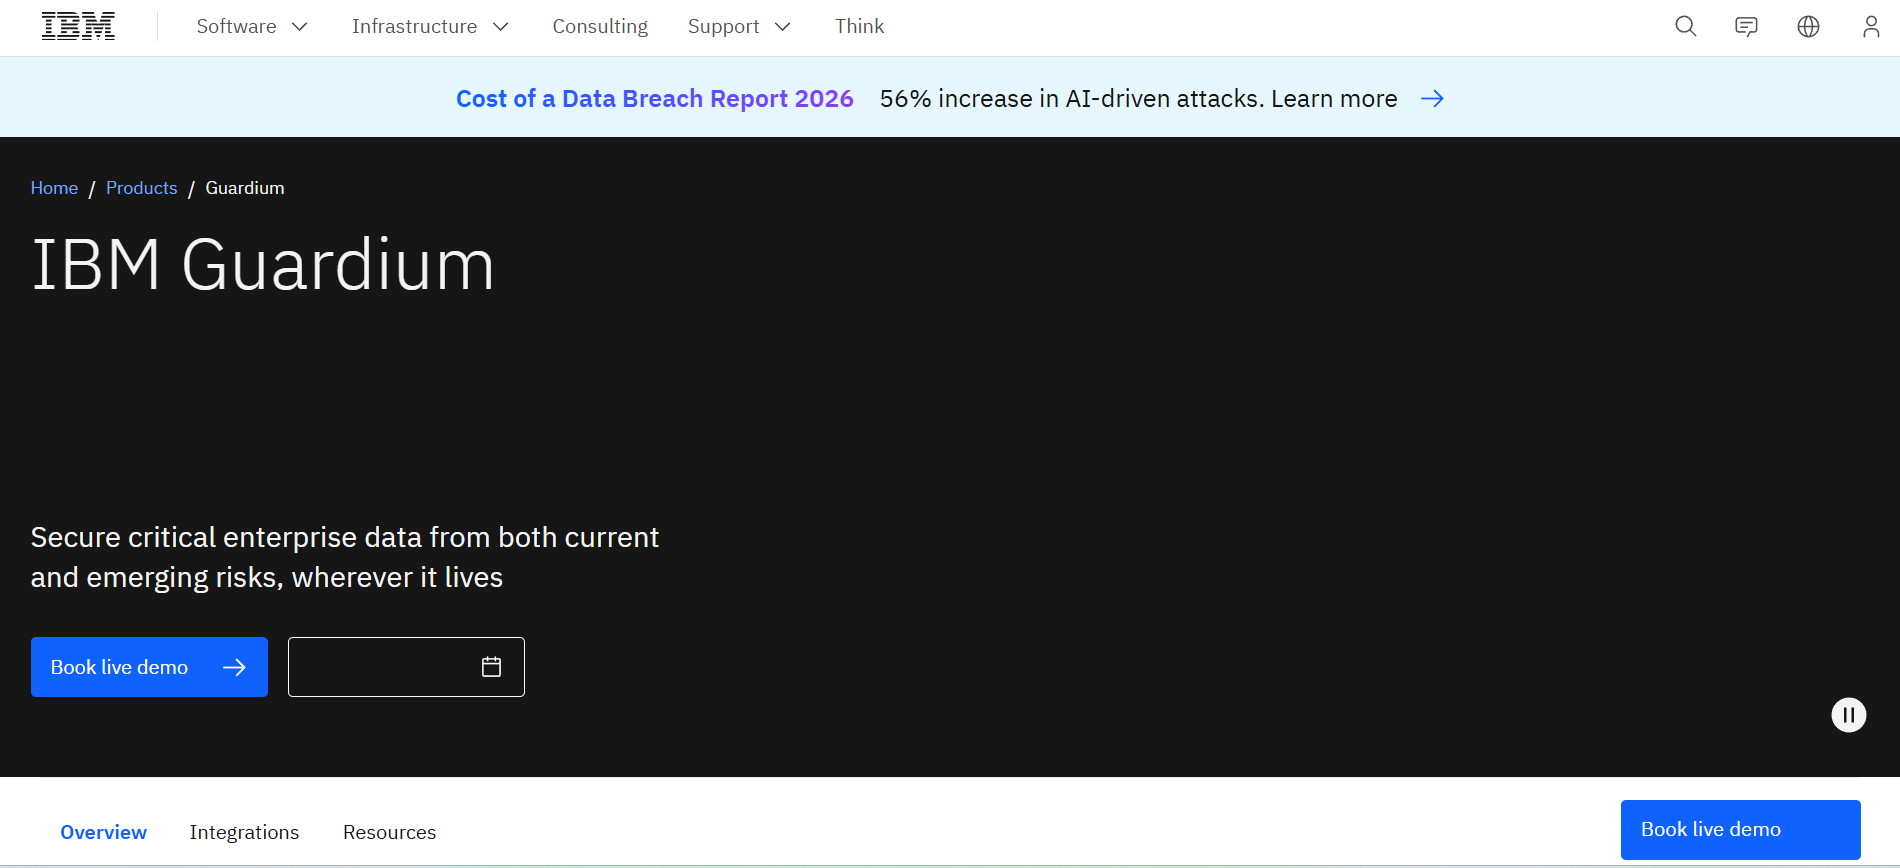This screenshot has height=868, width=1900.
Task: Open the Think menu item
Action: click(x=859, y=27)
